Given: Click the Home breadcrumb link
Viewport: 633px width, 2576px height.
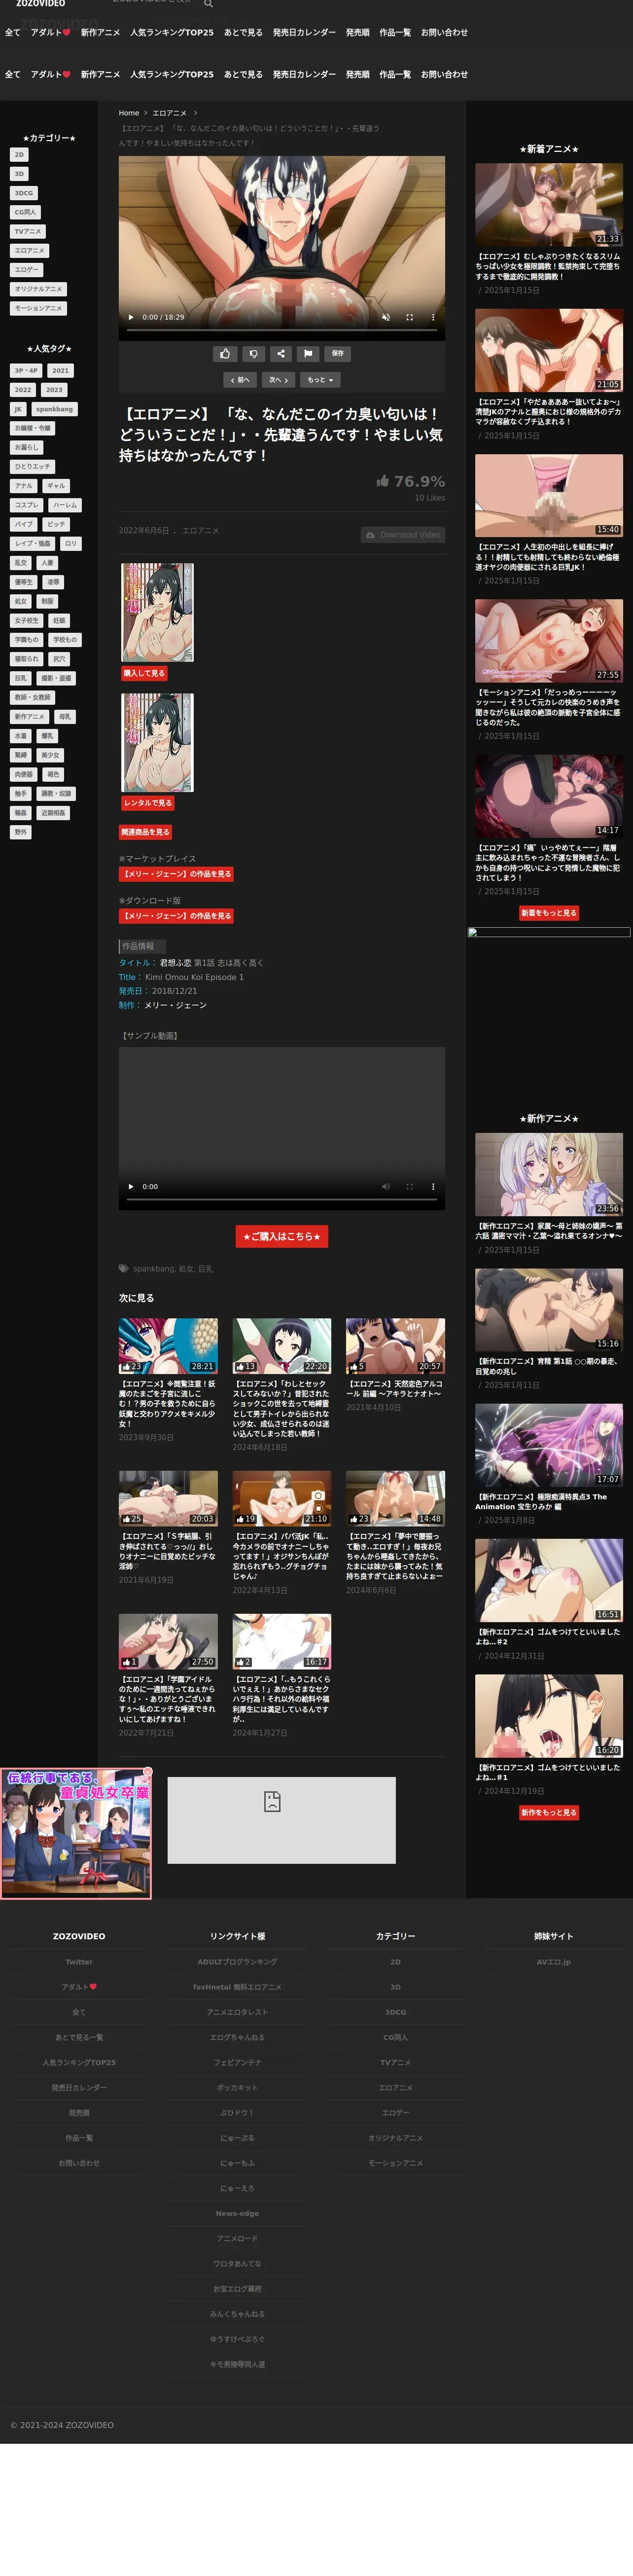Looking at the screenshot, I should [x=129, y=113].
